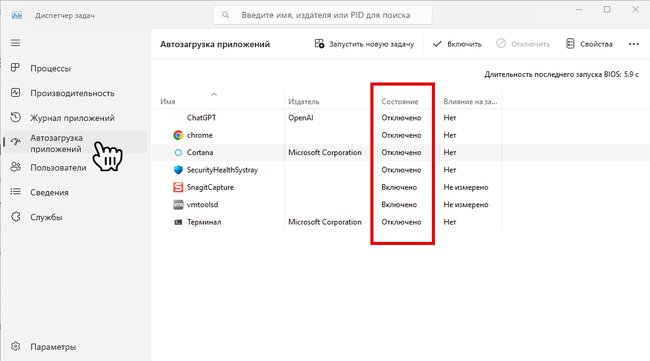Click the Включить button
Screen dimensions: 650x361
pos(457,44)
